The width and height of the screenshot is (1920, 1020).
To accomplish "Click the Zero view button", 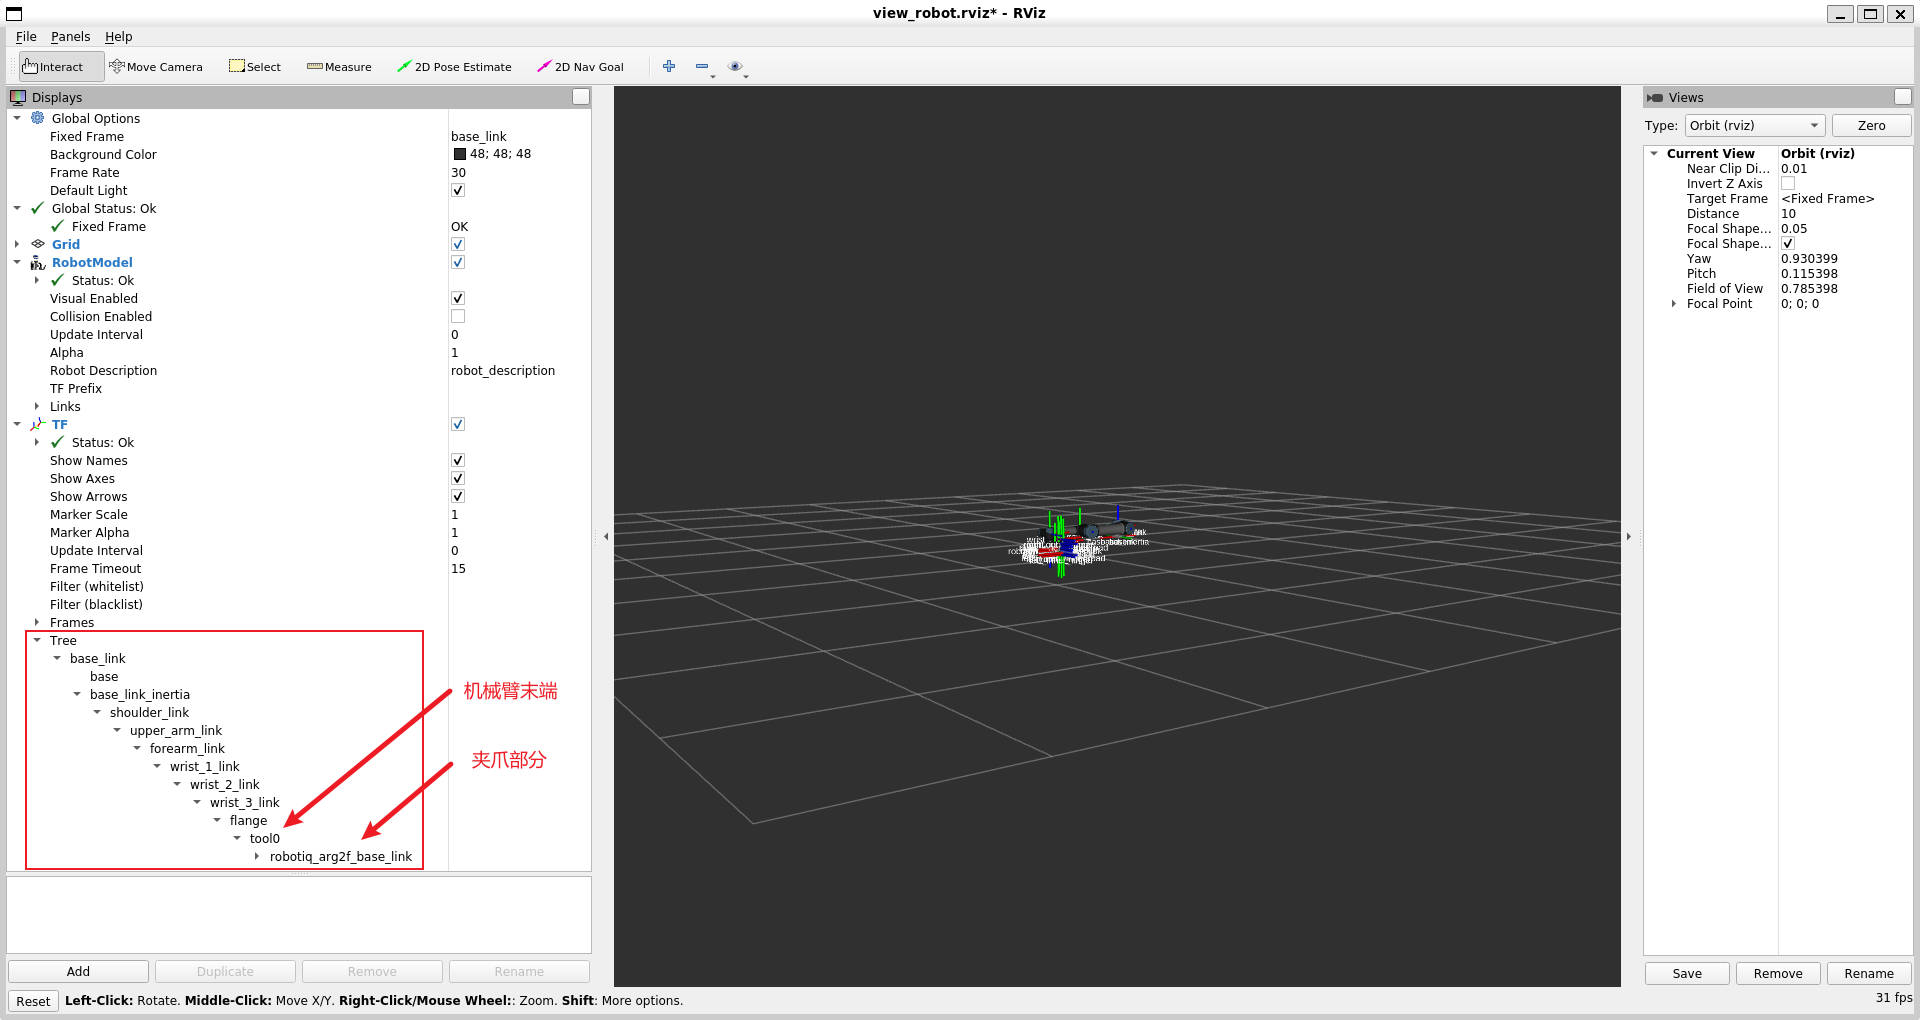I will [x=1871, y=126].
